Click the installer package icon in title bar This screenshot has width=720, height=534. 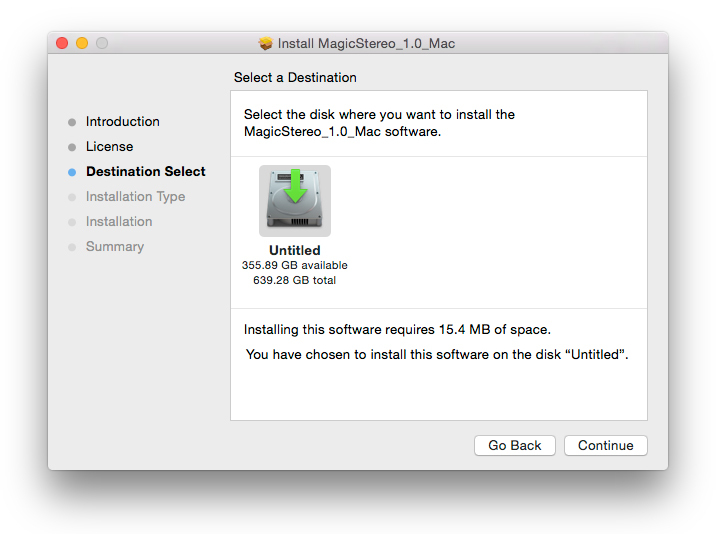tap(265, 43)
